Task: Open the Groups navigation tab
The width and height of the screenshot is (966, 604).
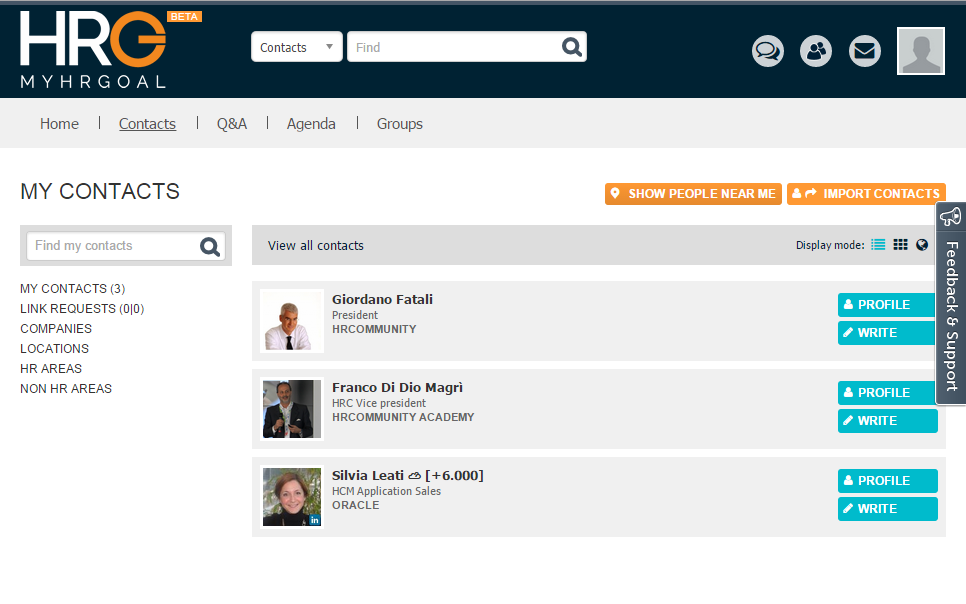Action: coord(400,124)
